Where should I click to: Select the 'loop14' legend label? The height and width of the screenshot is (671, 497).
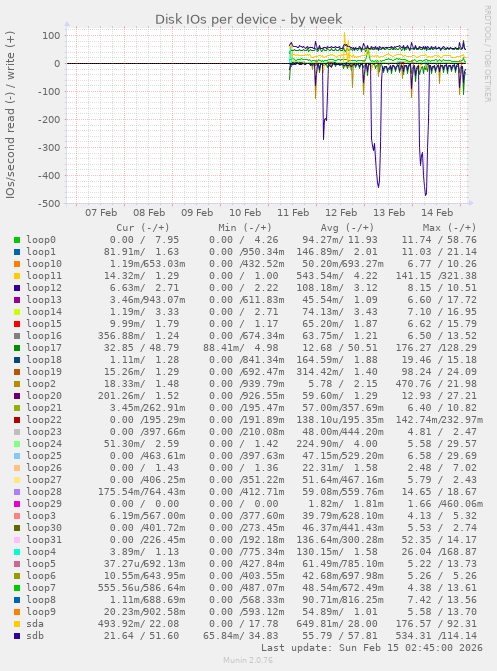44,312
